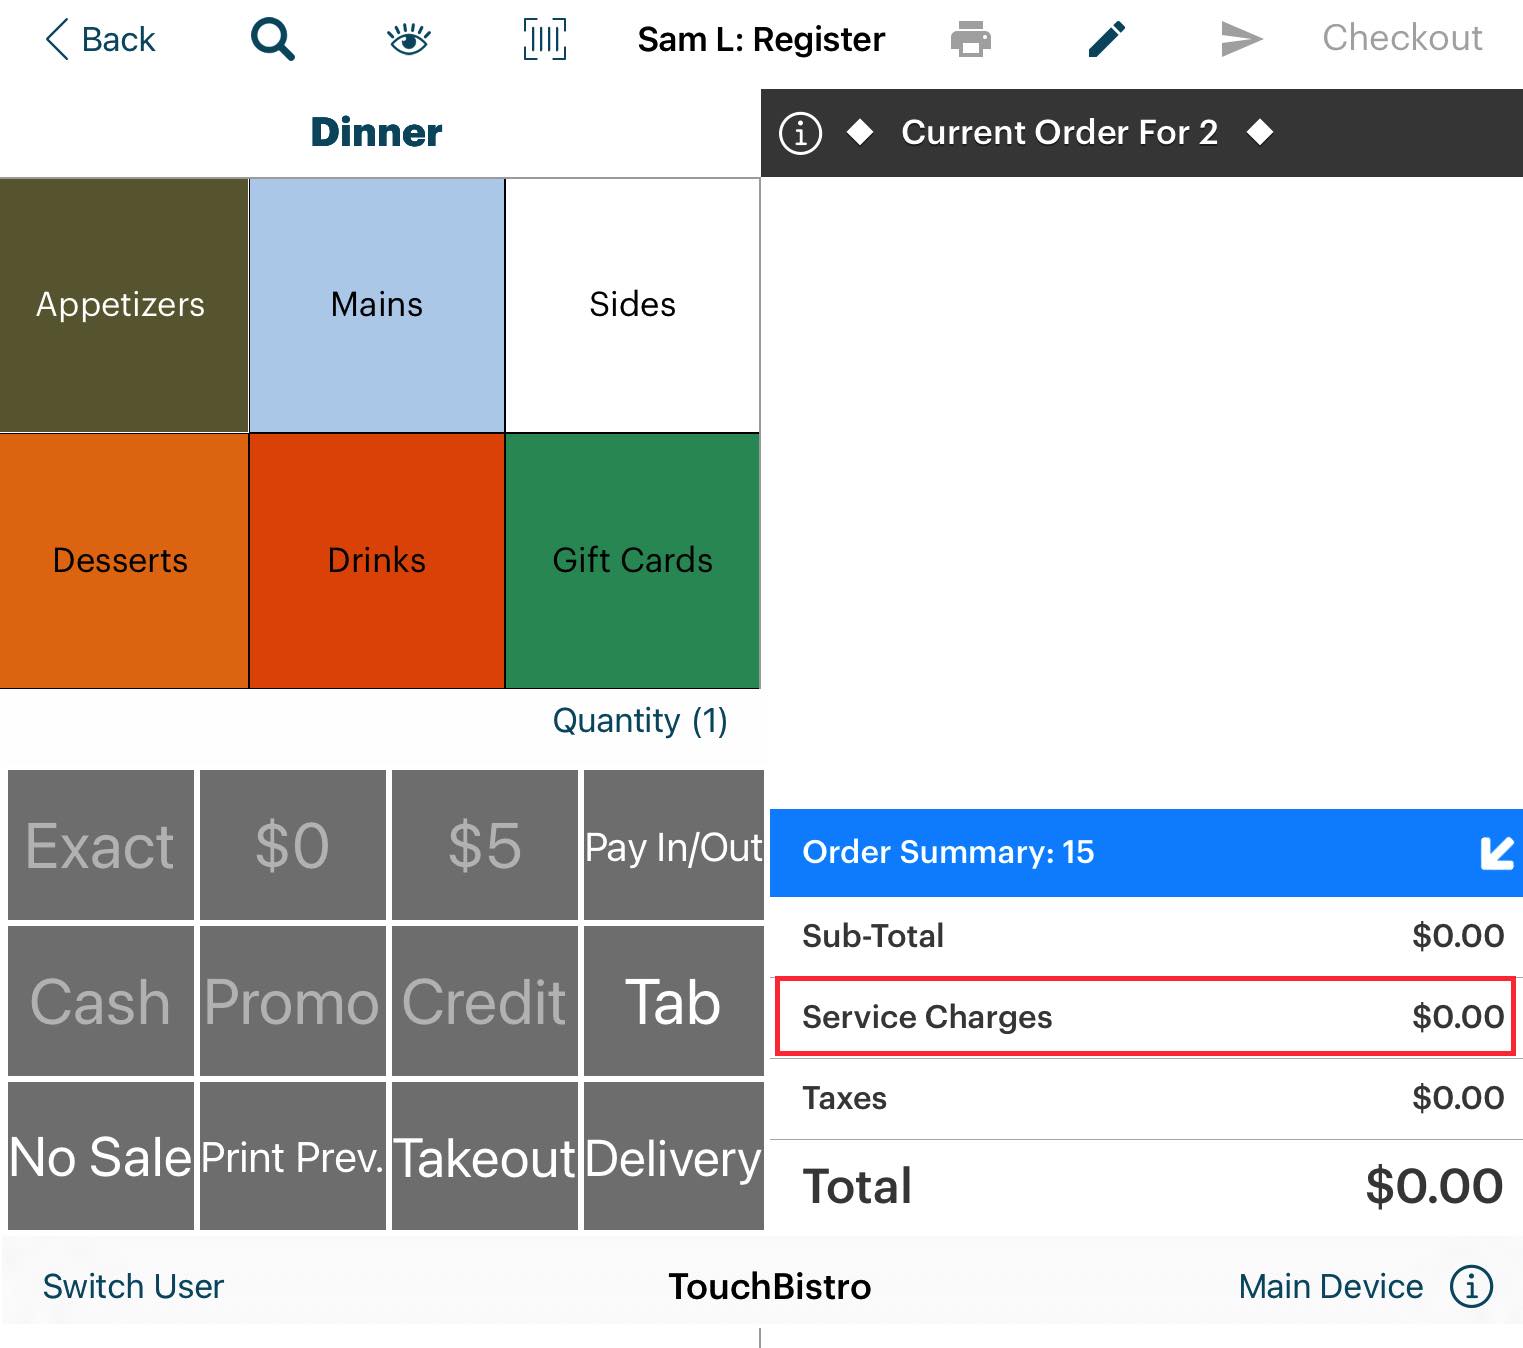
Task: Toggle Takeout mode for the order
Action: [x=484, y=1158]
